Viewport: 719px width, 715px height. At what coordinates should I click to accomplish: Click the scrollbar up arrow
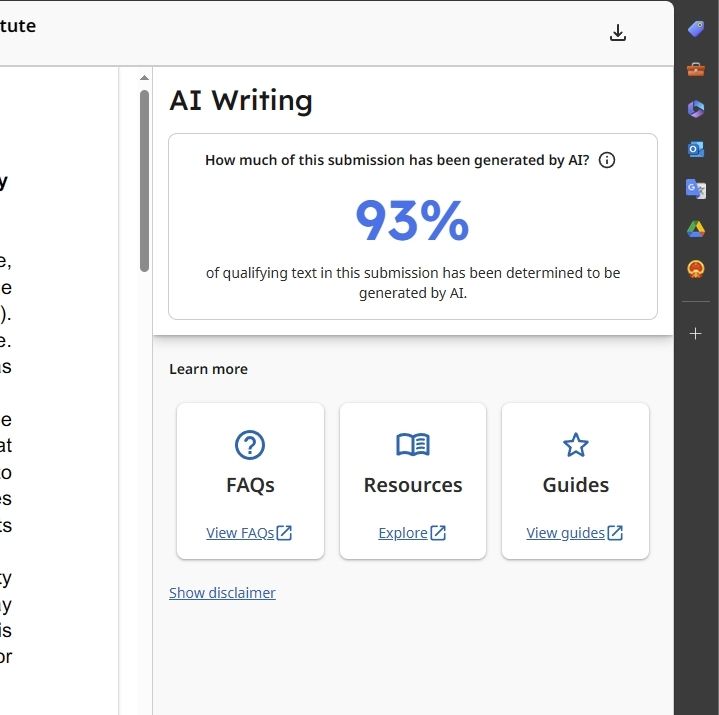[144, 78]
